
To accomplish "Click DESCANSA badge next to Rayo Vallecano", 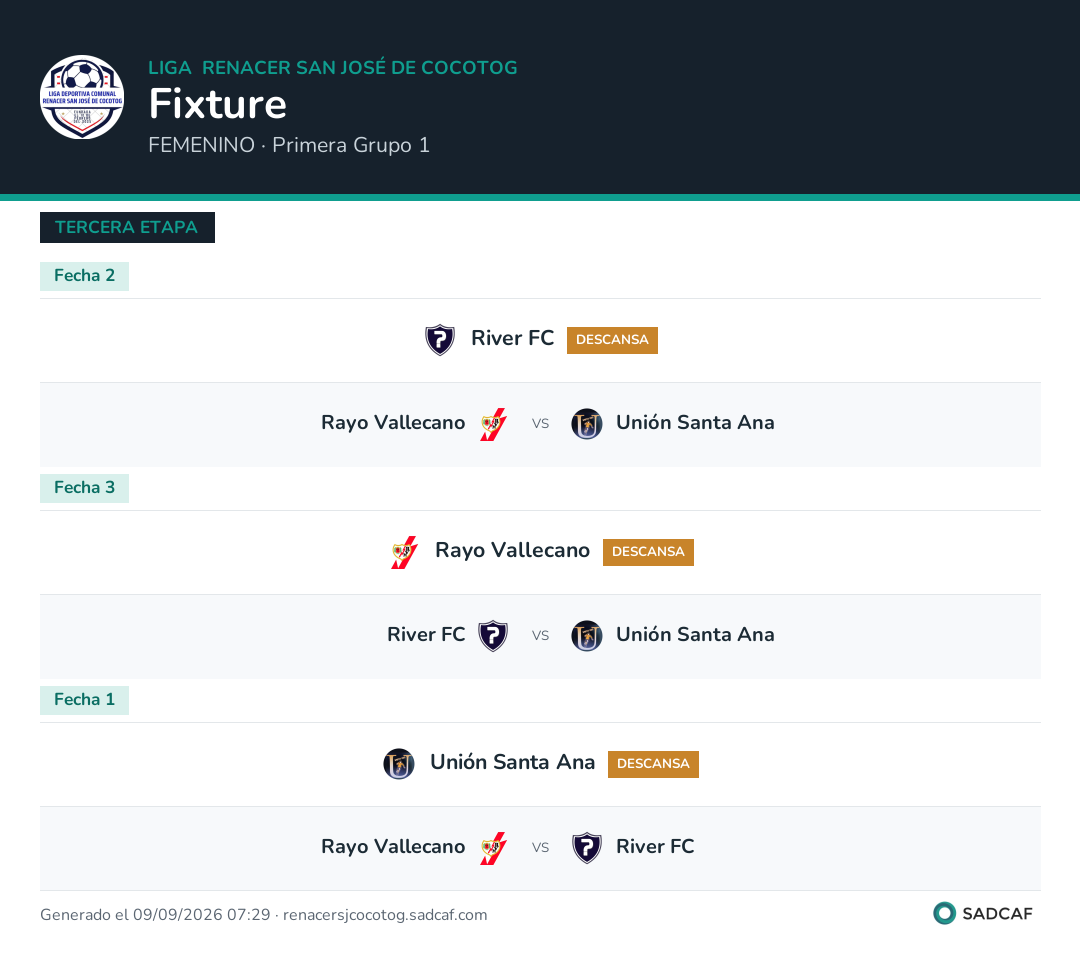I will (x=648, y=553).
